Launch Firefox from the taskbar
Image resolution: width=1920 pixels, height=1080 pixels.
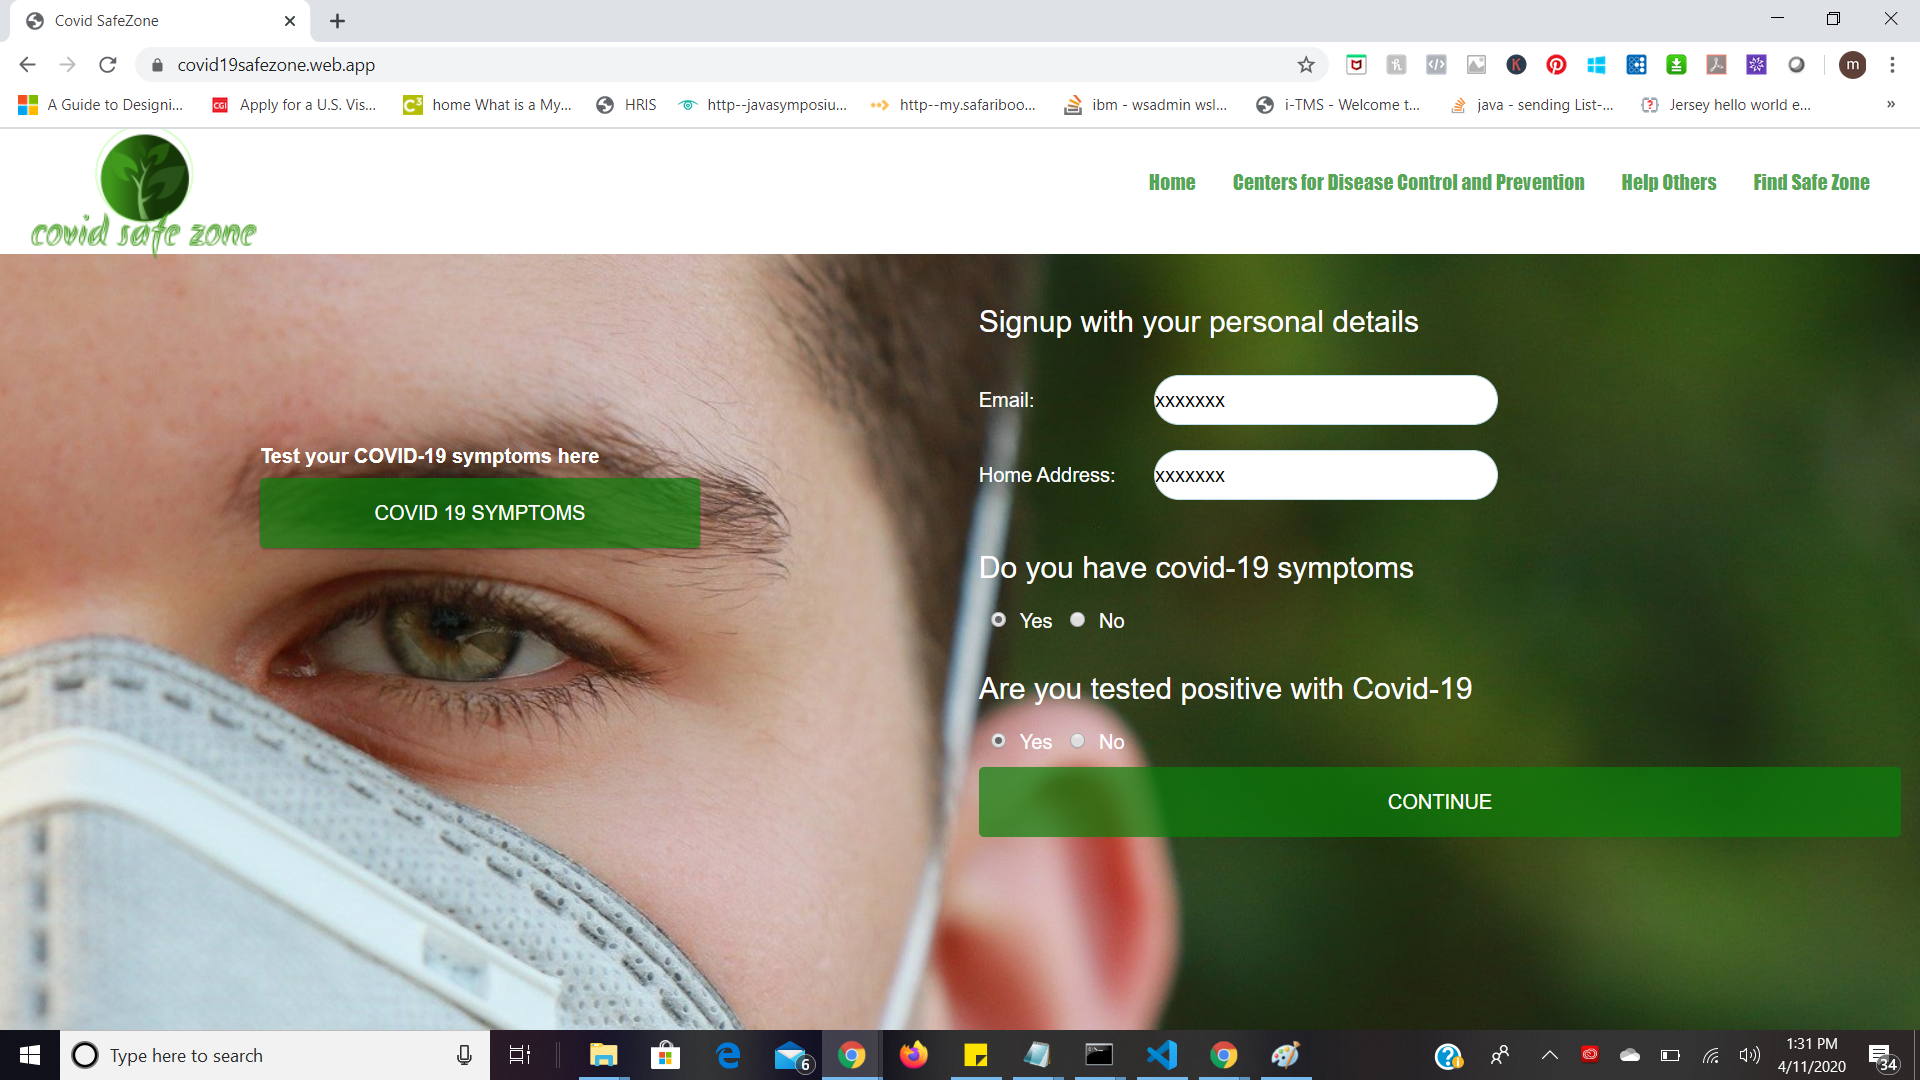[913, 1055]
